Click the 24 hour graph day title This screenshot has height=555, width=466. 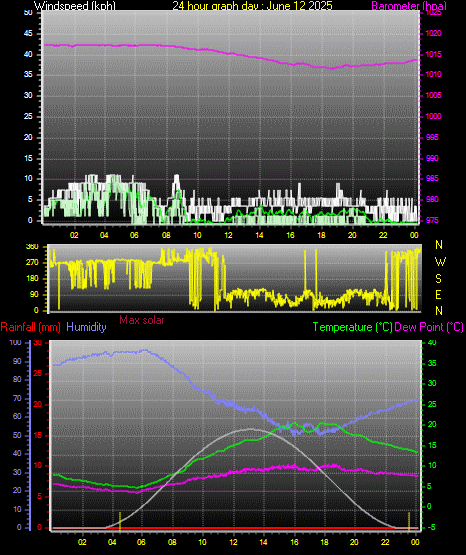252,5
